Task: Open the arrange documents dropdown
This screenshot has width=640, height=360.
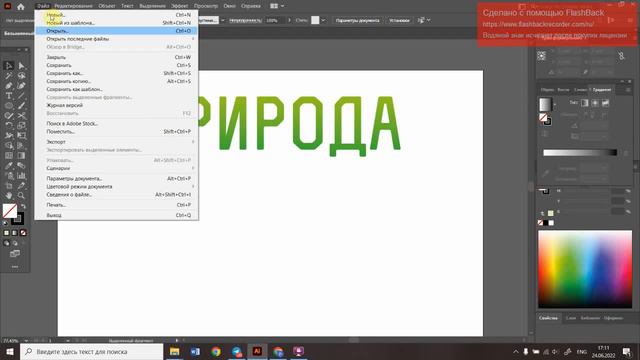Action: [x=277, y=6]
